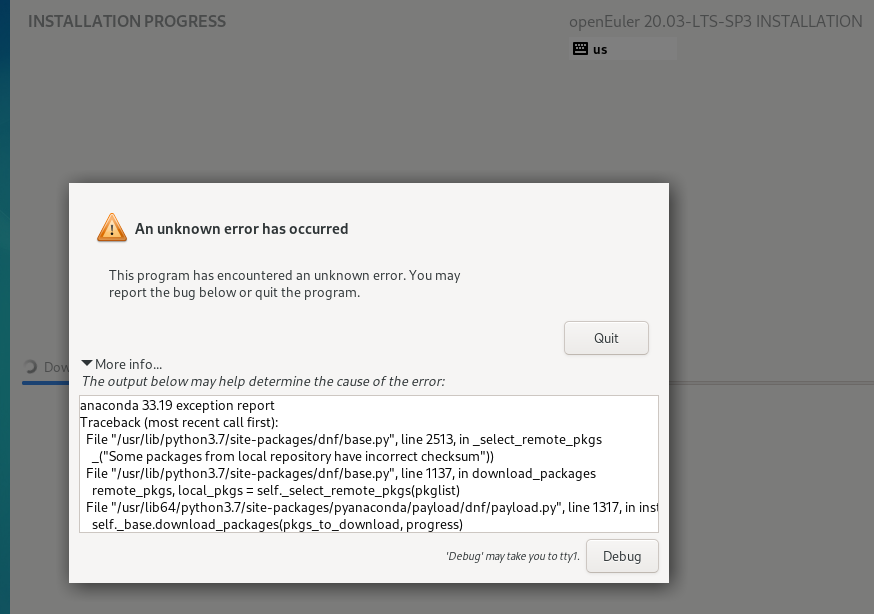Screen dimensions: 874x614
Task: Click the download progress spinner icon
Action: pos(30,367)
